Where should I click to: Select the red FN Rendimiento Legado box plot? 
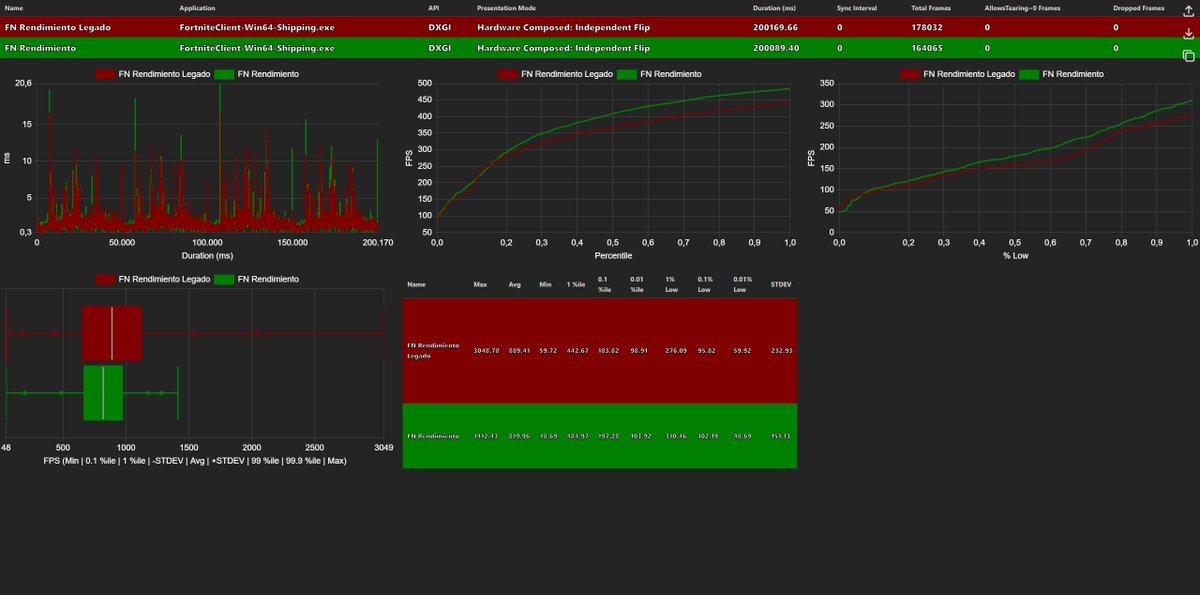coord(112,333)
